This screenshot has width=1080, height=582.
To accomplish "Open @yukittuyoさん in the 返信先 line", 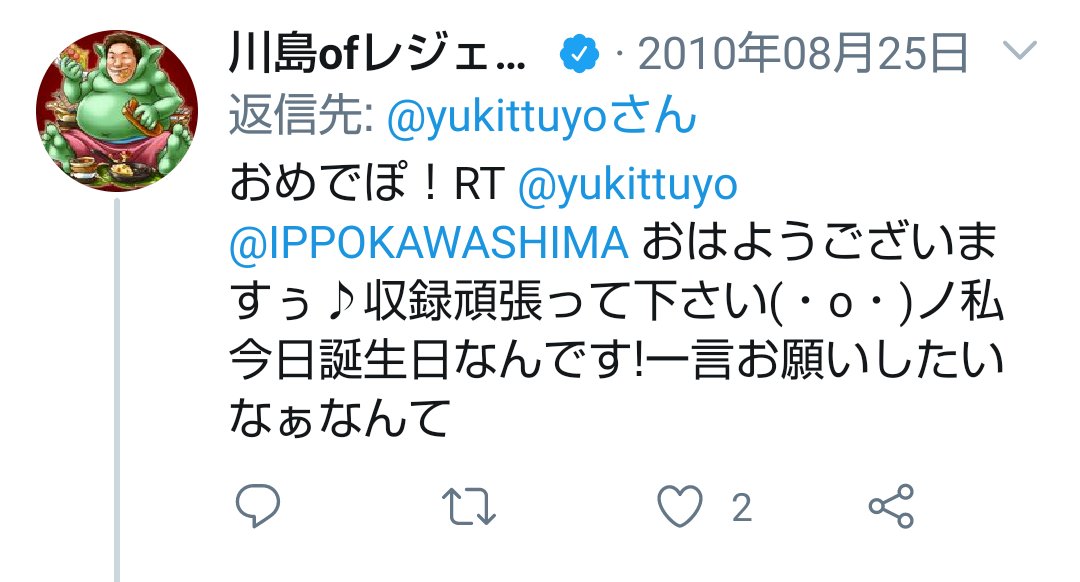I will click(542, 116).
